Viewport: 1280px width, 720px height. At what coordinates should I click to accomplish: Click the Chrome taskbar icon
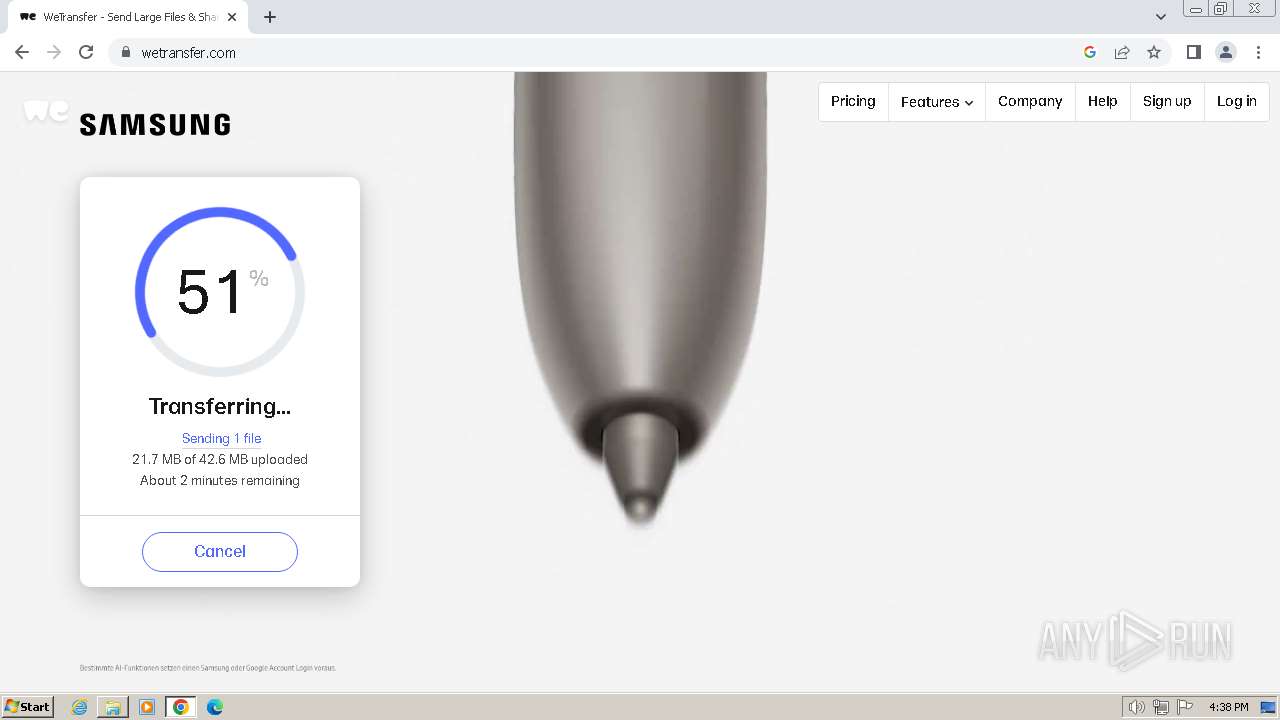tap(181, 707)
